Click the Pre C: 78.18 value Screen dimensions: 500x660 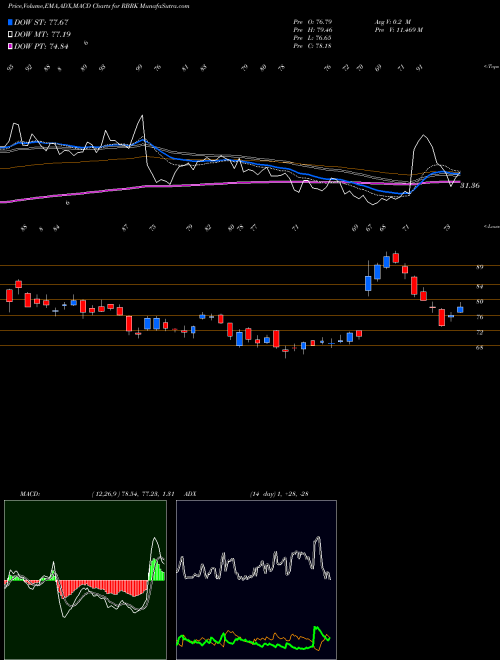coord(312,46)
